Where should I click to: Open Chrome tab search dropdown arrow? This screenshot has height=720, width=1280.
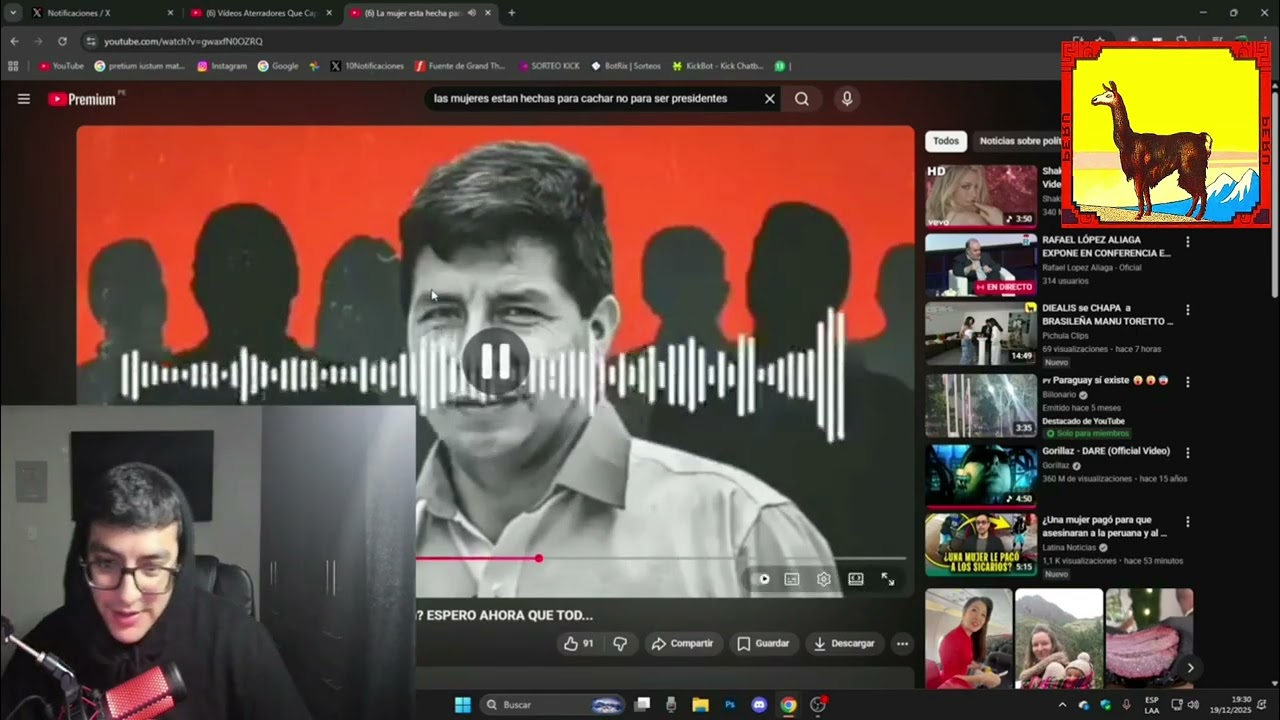tap(13, 13)
